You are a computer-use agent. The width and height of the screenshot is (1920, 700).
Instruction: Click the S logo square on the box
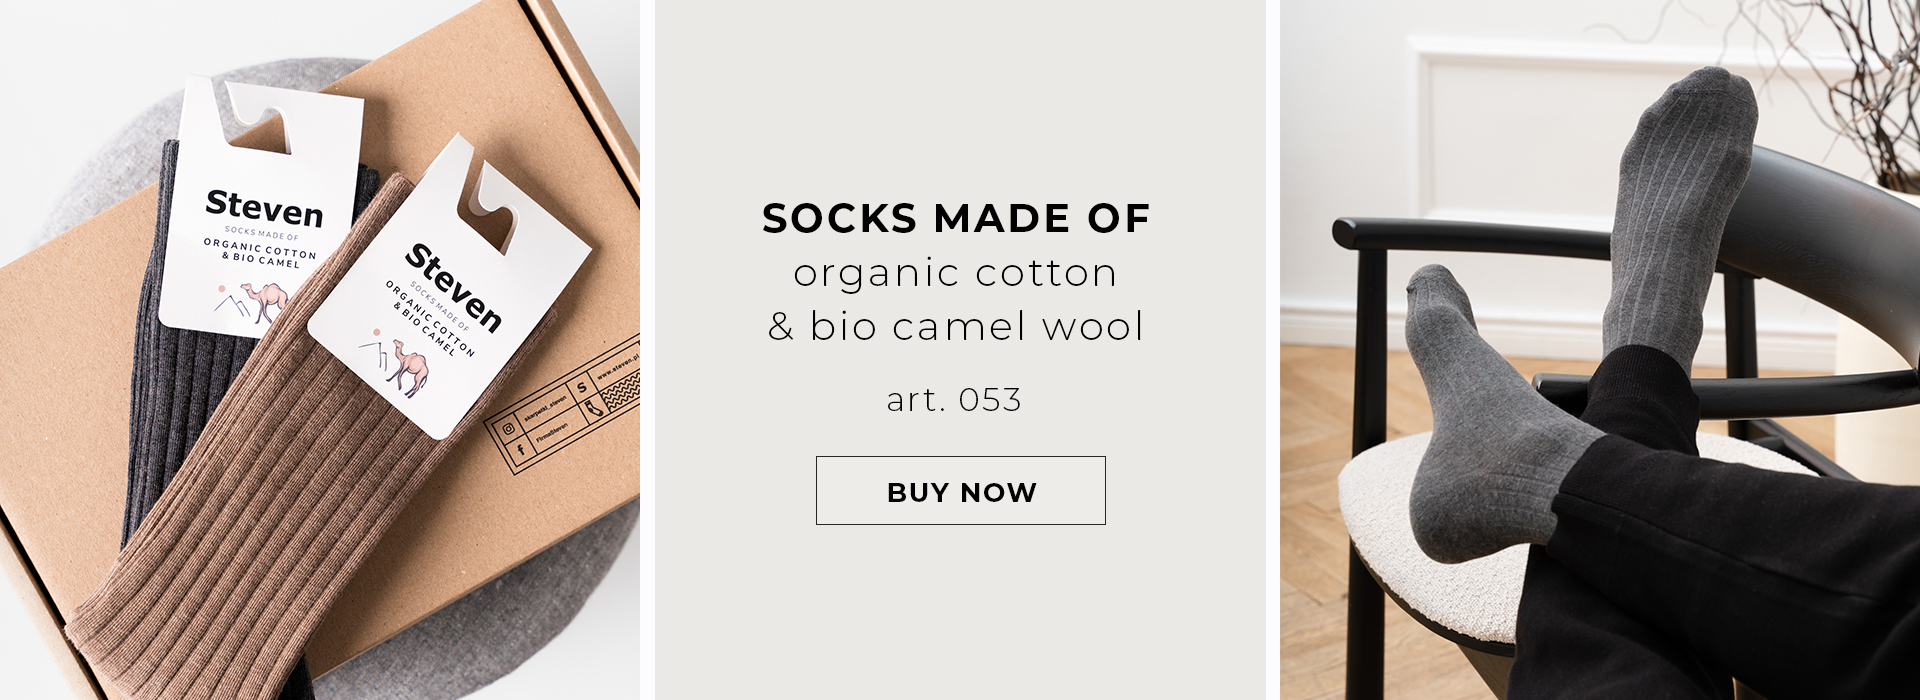click(x=582, y=387)
